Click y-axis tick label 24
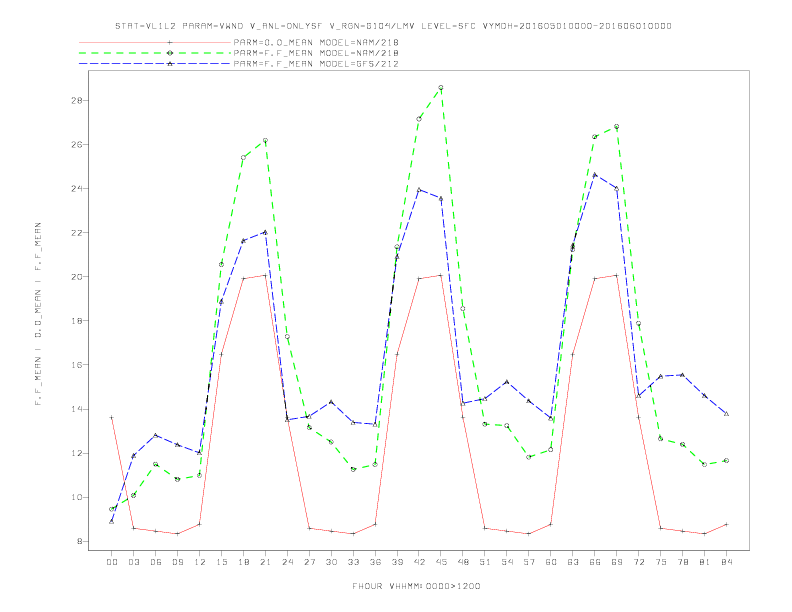This screenshot has height=612, width=792. (x=77, y=189)
